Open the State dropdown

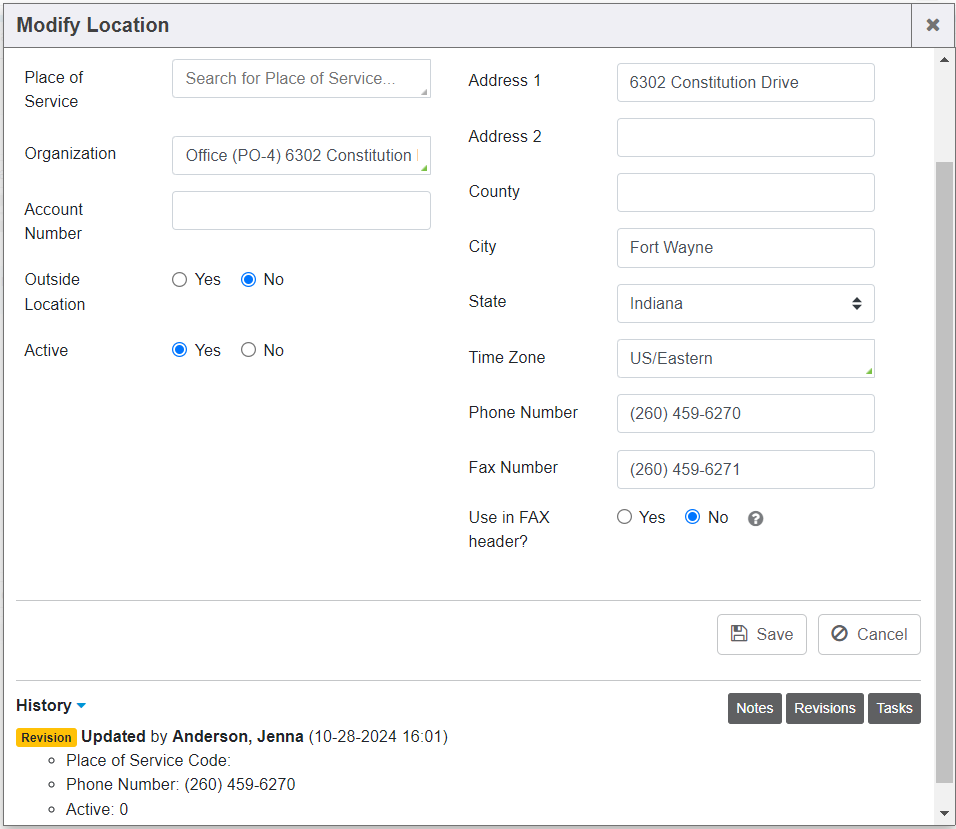(x=745, y=303)
